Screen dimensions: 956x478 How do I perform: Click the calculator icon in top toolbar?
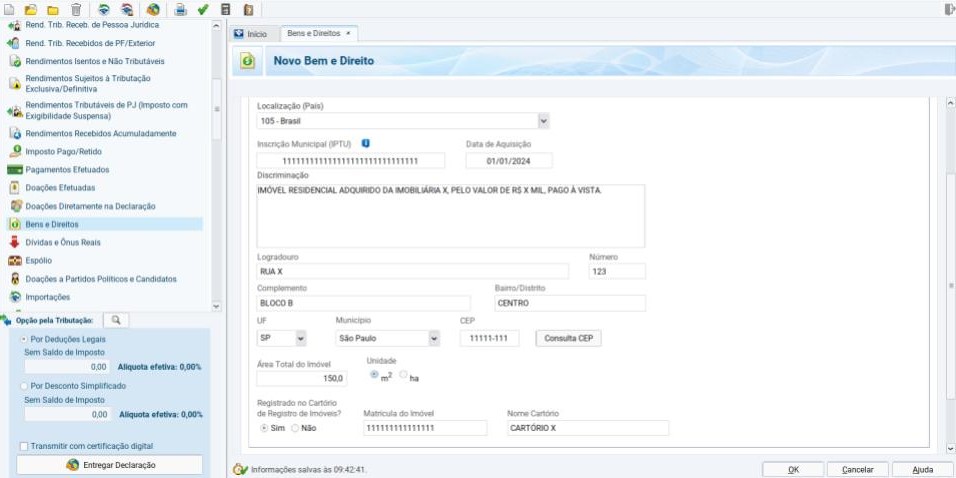pyautogui.click(x=225, y=9)
